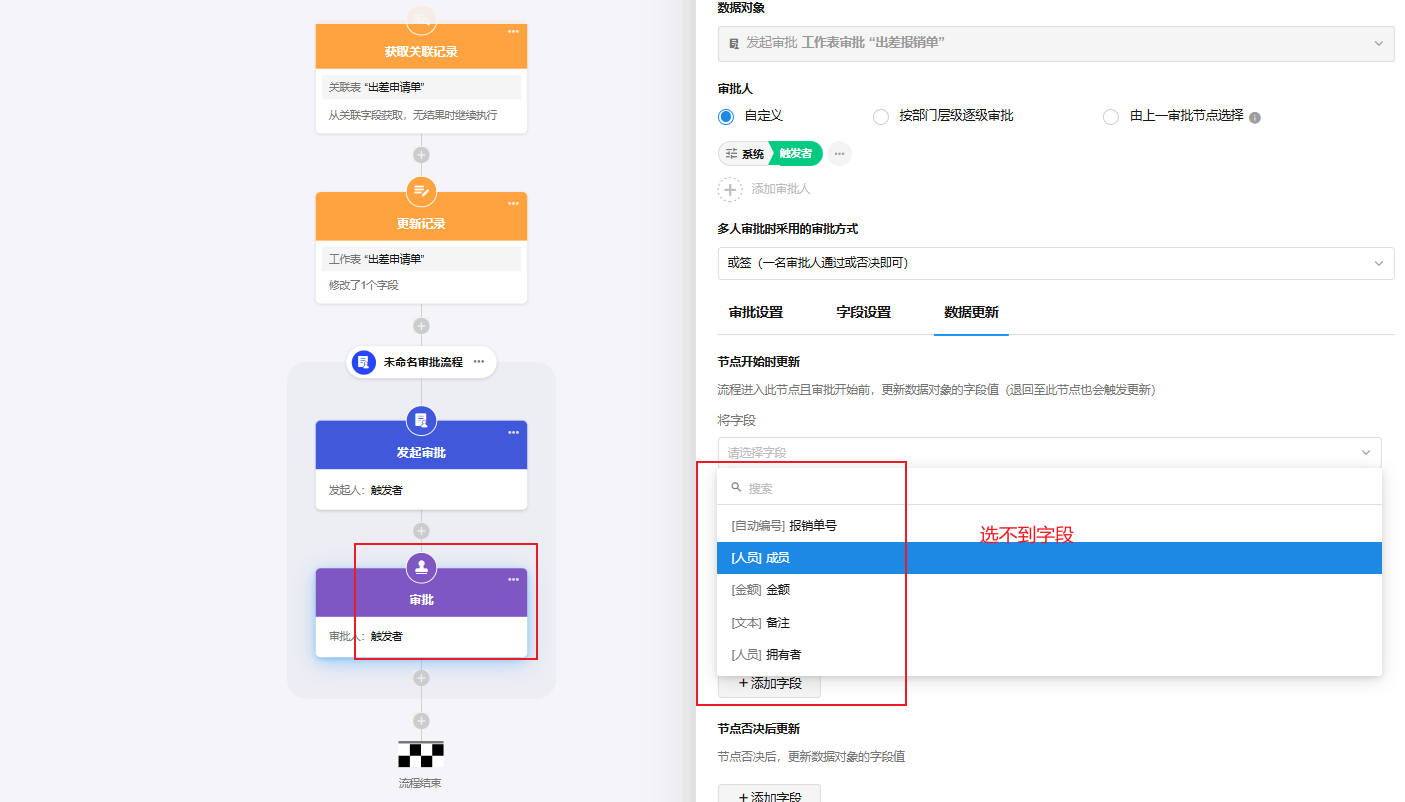Click the 发起审批 node's document icon
The height and width of the screenshot is (802, 1405).
(x=421, y=420)
